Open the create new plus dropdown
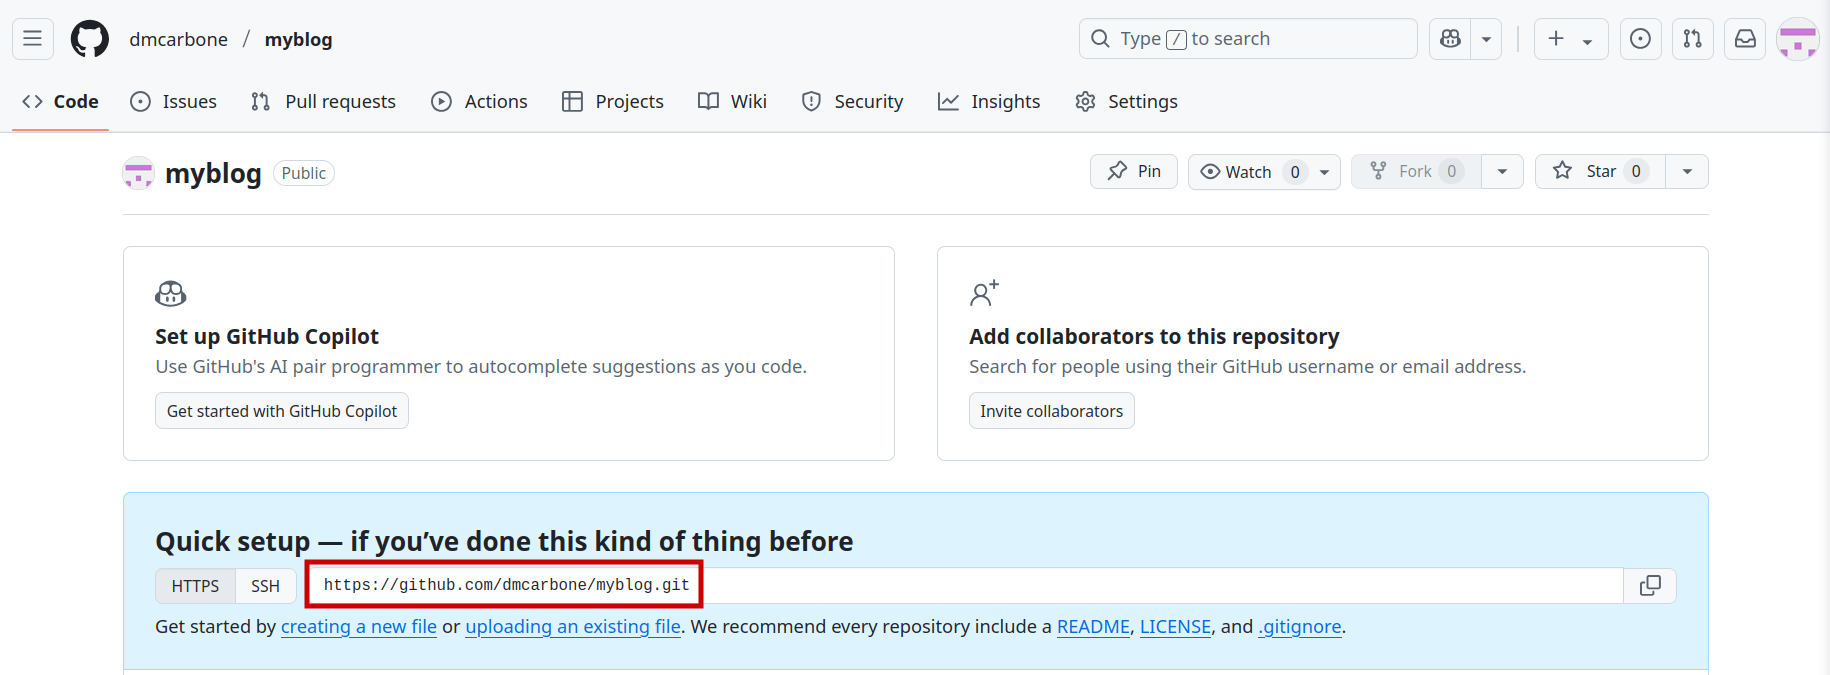Viewport: 1830px width, 675px height. click(1571, 39)
